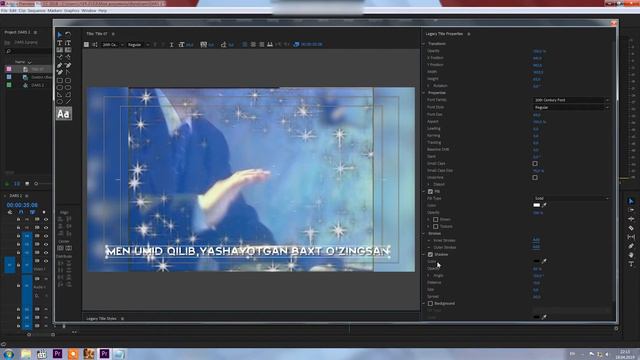
Task: Click the timeline timecode 00:00:35:08
Action: (x=22, y=205)
